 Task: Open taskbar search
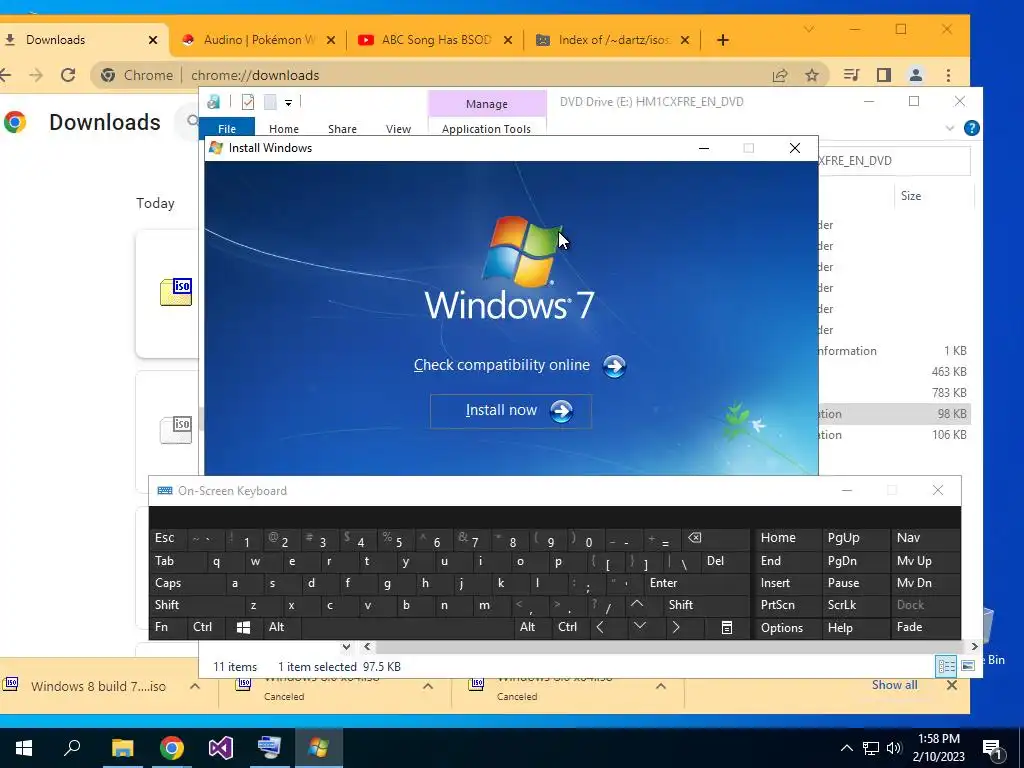tap(72, 748)
